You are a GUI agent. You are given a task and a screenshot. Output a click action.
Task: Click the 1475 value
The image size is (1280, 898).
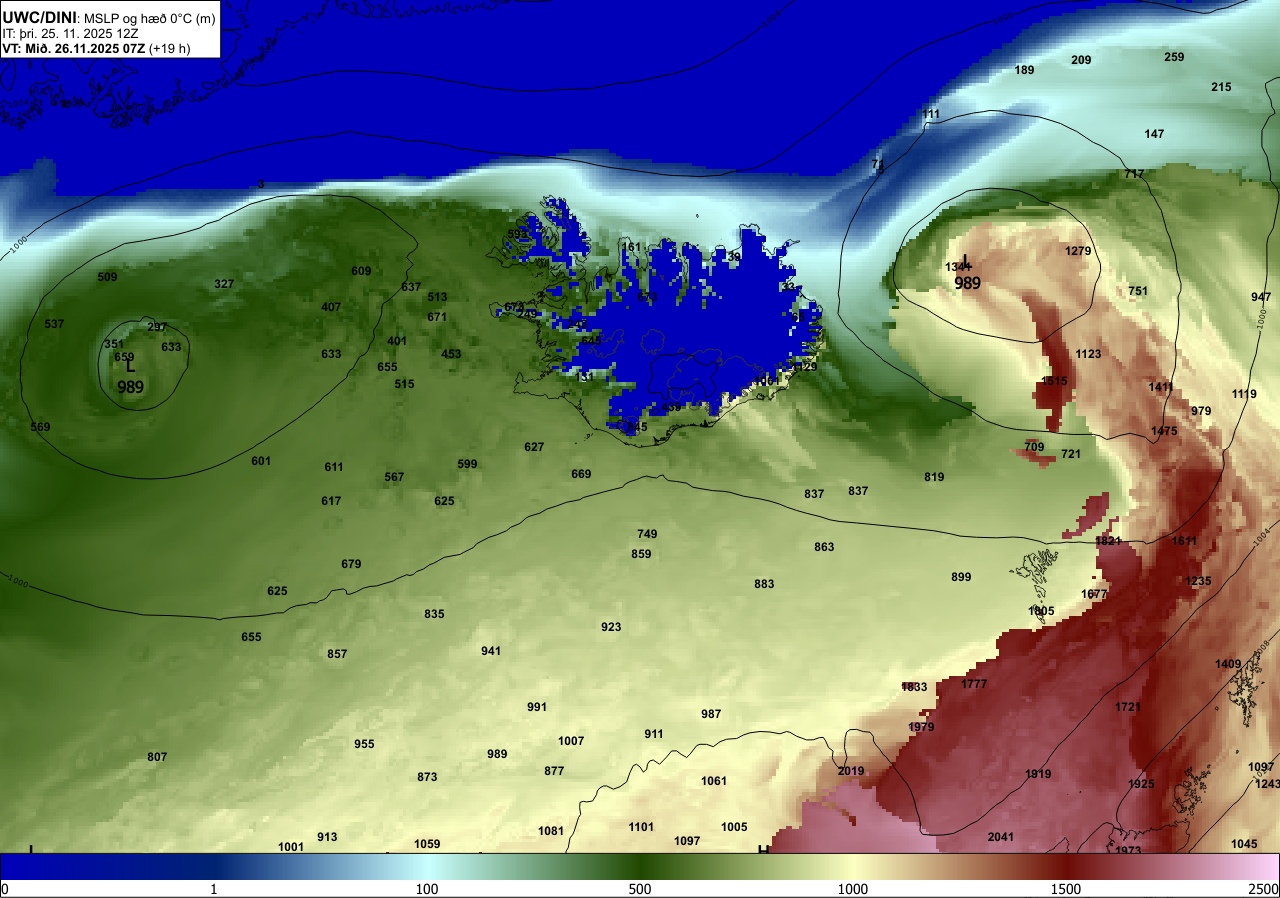pyautogui.click(x=1164, y=431)
